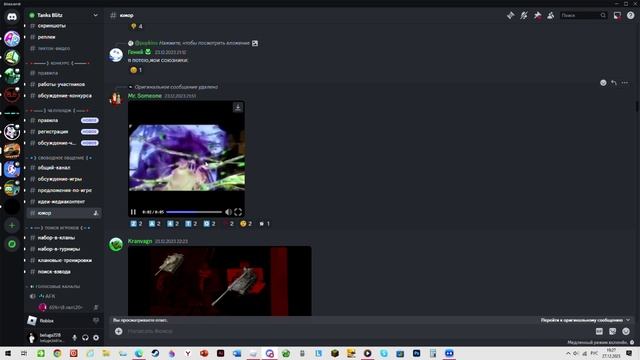Click Mr. Someone username
Image resolution: width=640 pixels, height=360 pixels.
(145, 96)
